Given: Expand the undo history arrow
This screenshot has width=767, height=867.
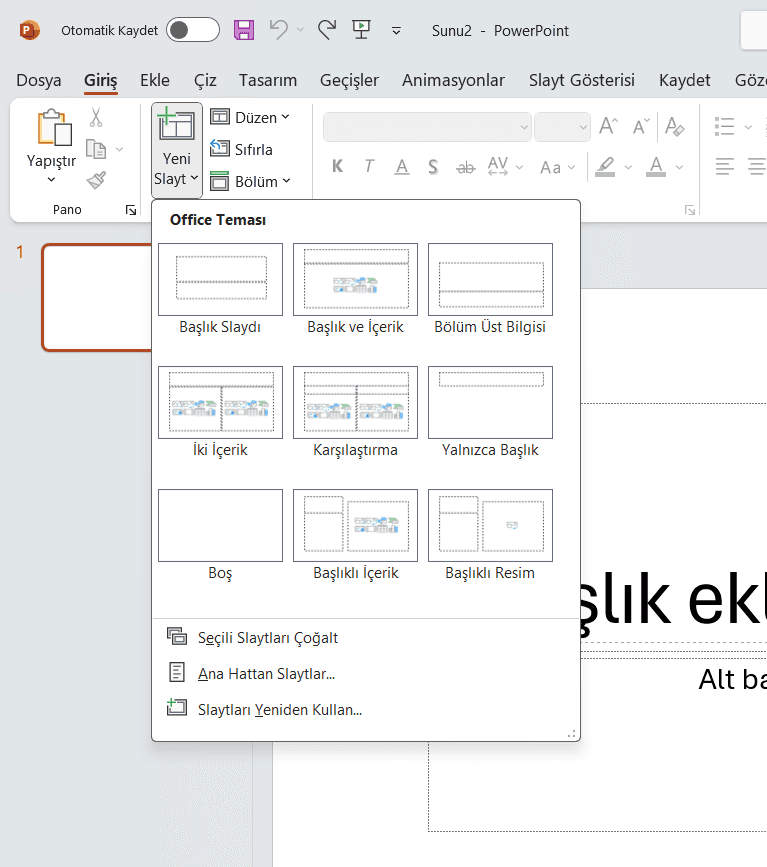Looking at the screenshot, I should click(x=300, y=30).
